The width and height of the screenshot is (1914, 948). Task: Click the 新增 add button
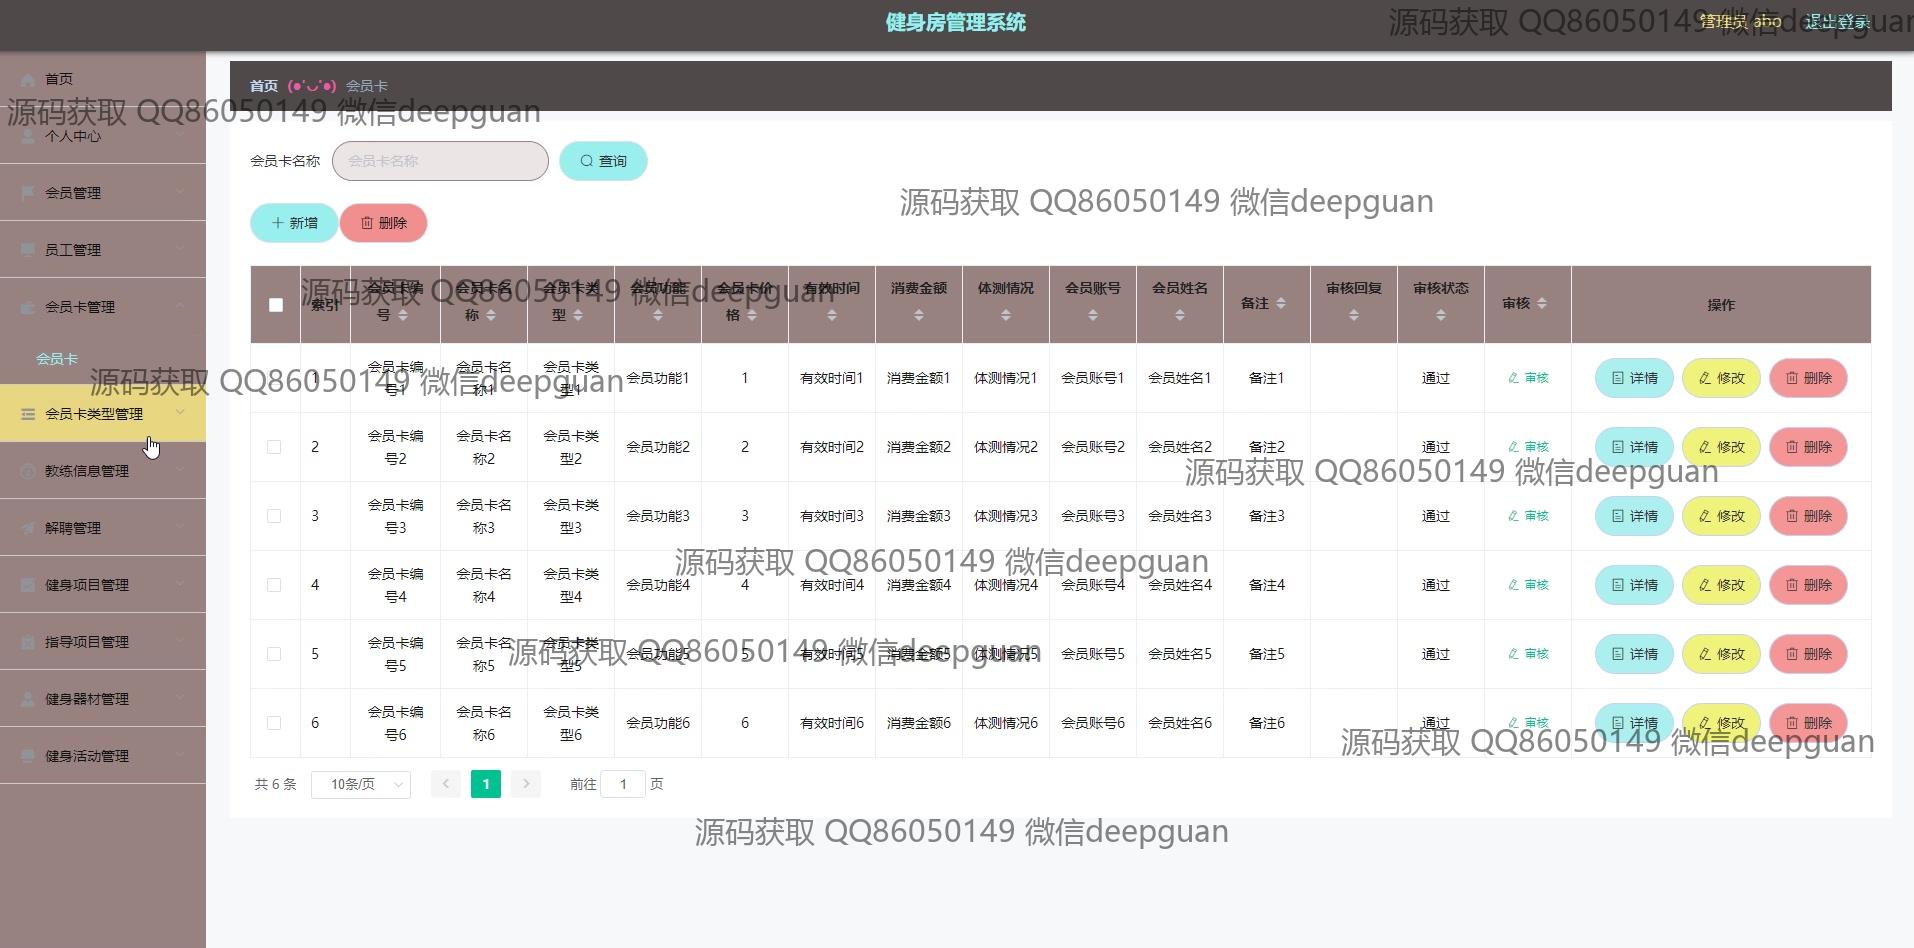(294, 223)
